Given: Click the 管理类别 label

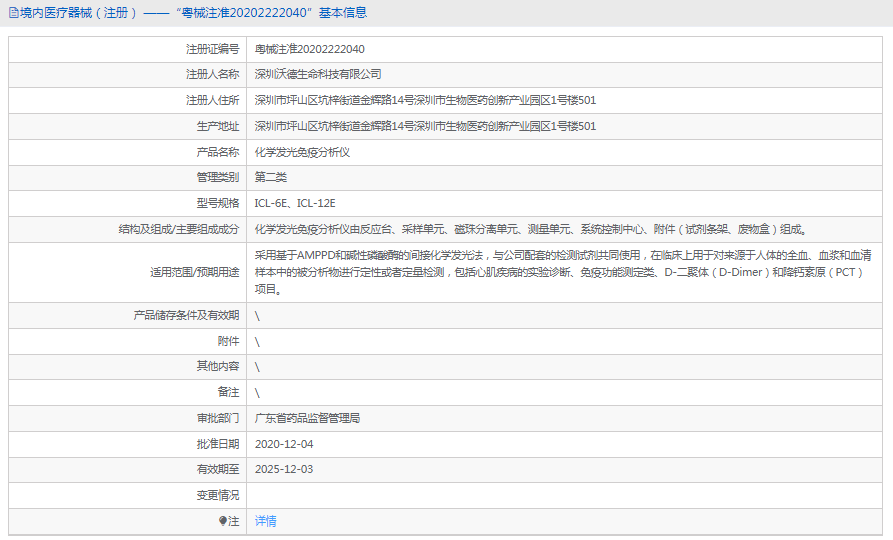Looking at the screenshot, I should (x=218, y=177).
